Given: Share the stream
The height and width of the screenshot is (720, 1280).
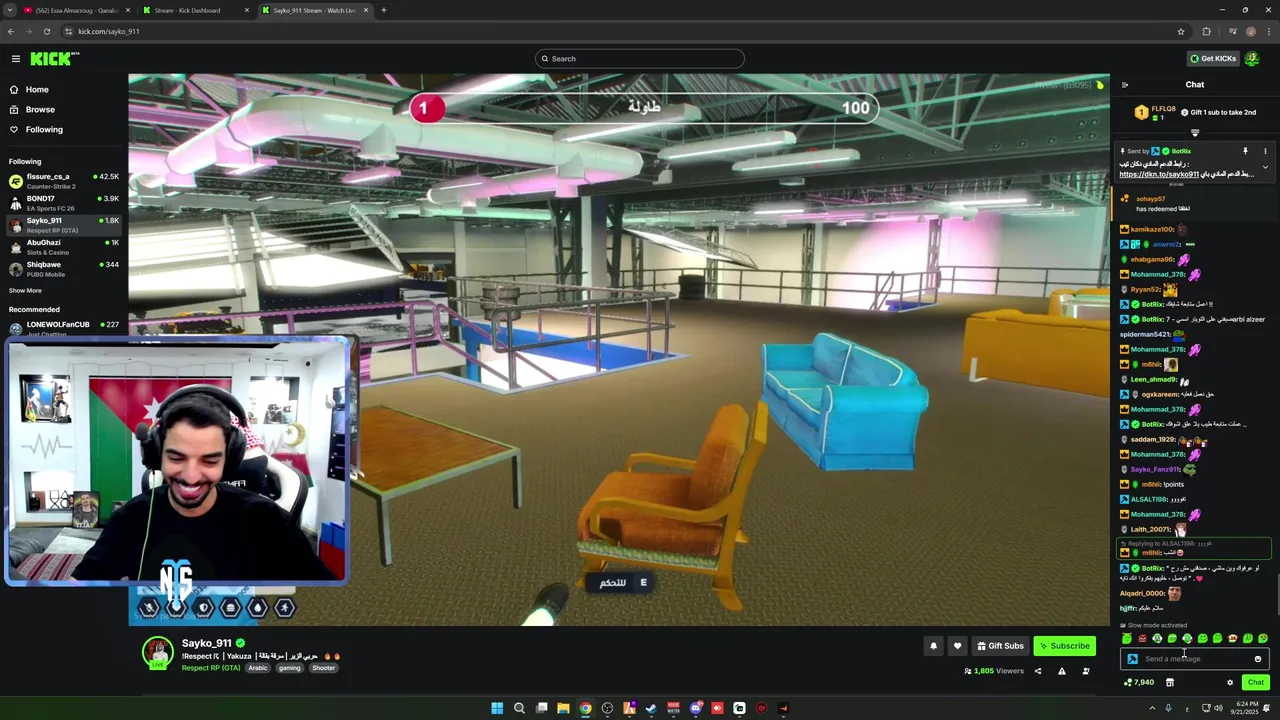Looking at the screenshot, I should (1038, 671).
